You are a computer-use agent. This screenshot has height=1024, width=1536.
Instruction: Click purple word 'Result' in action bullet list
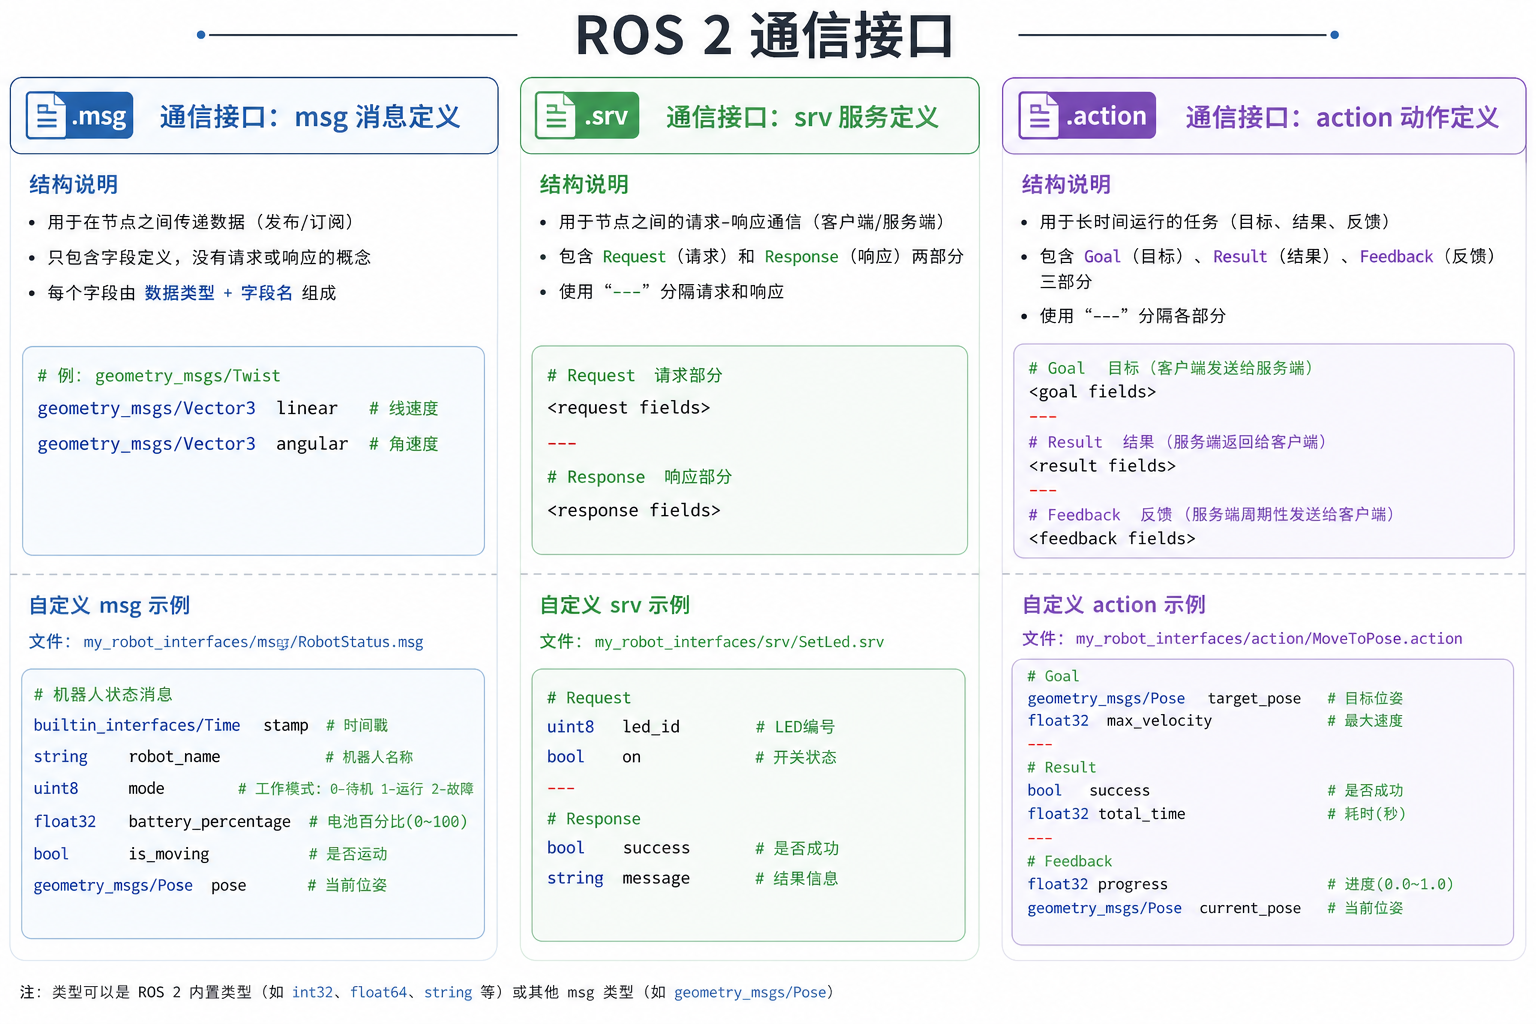point(1240,257)
